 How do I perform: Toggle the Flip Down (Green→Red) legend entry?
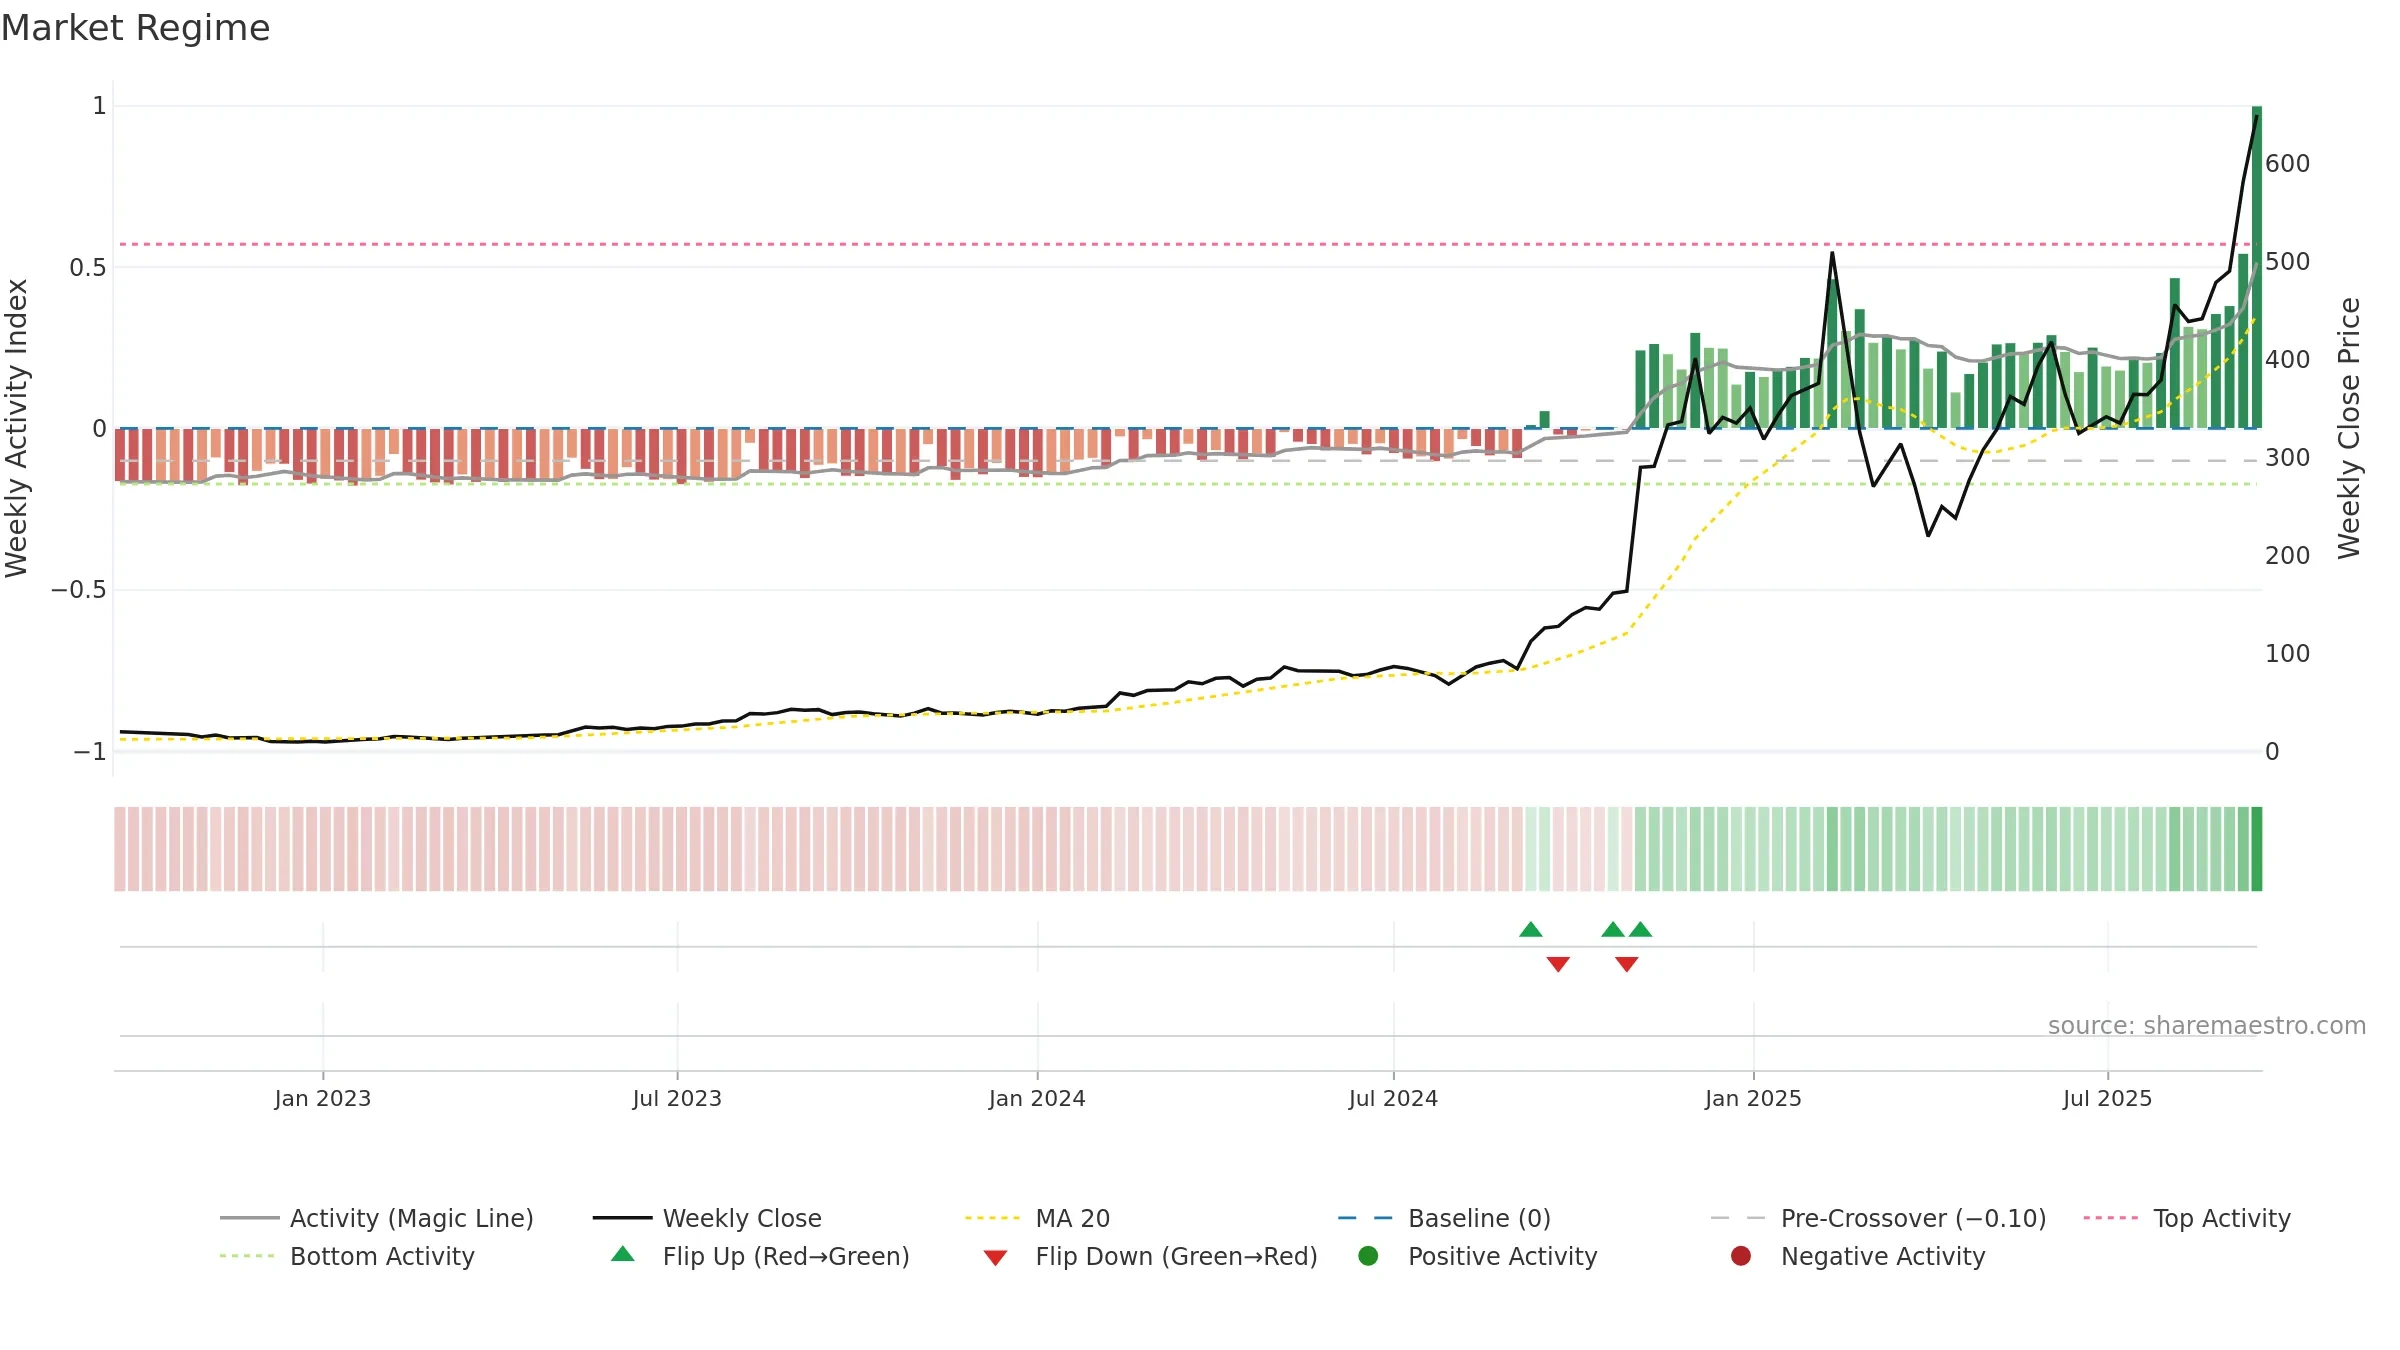[x=1150, y=1256]
